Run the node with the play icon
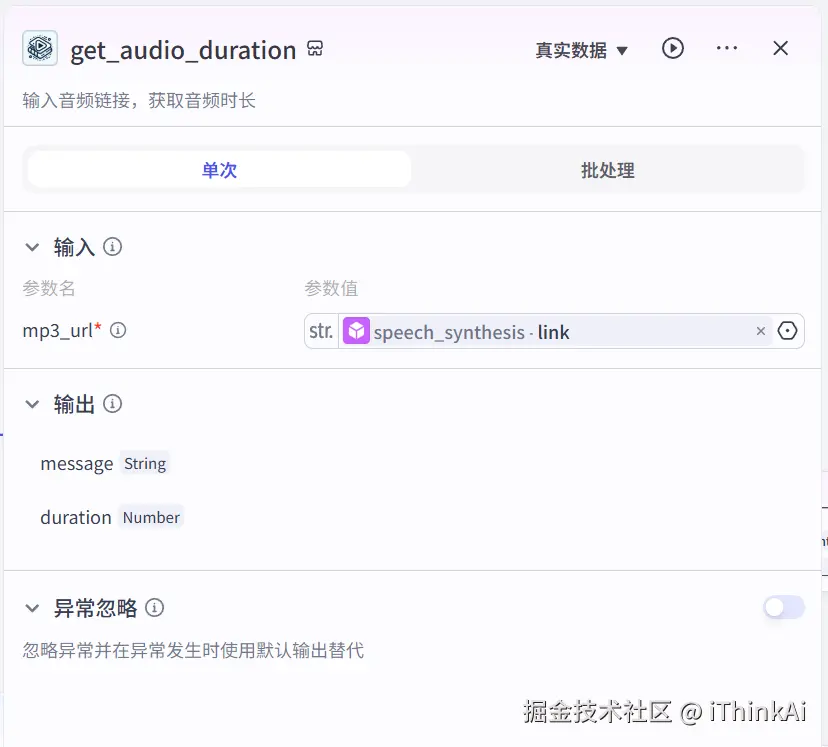This screenshot has width=828, height=747. (x=672, y=47)
